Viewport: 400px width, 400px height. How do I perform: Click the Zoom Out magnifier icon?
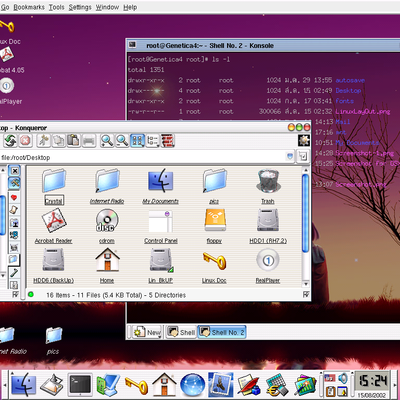click(x=122, y=141)
